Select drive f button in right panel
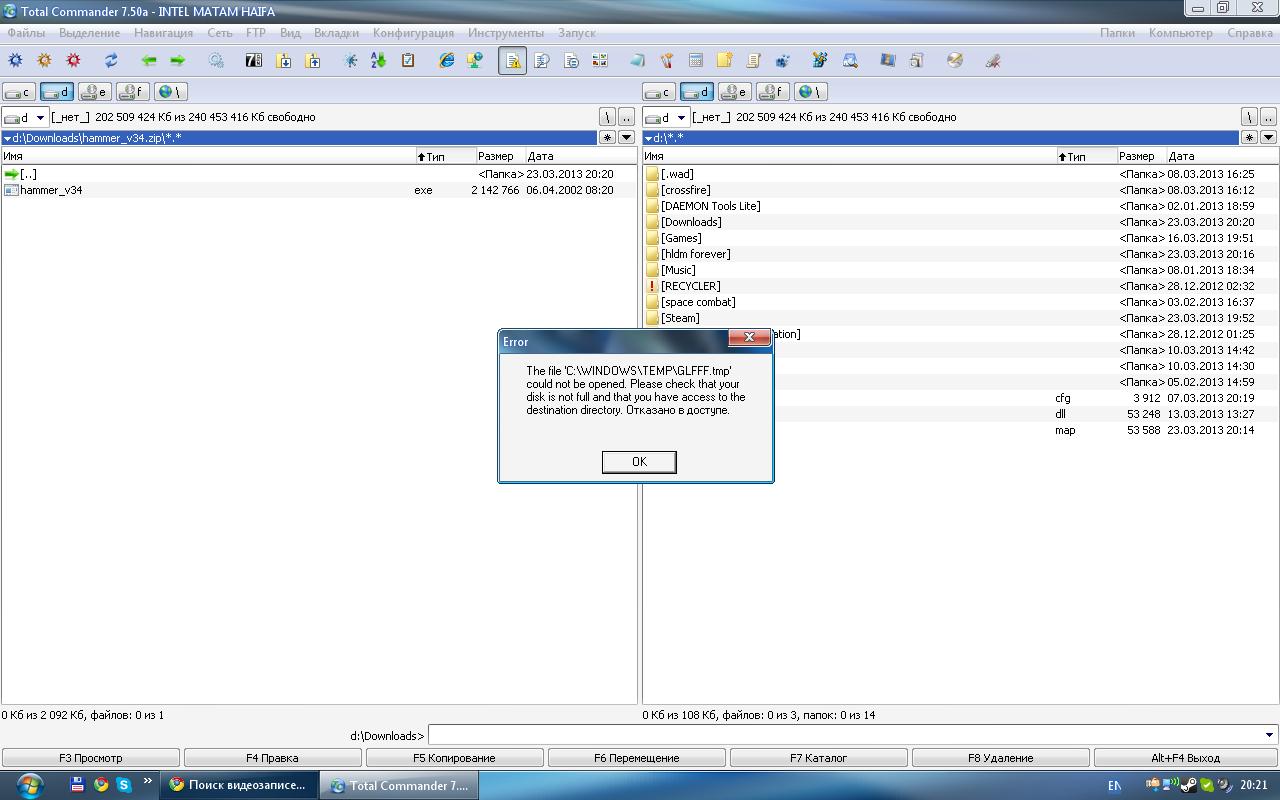 click(x=772, y=92)
